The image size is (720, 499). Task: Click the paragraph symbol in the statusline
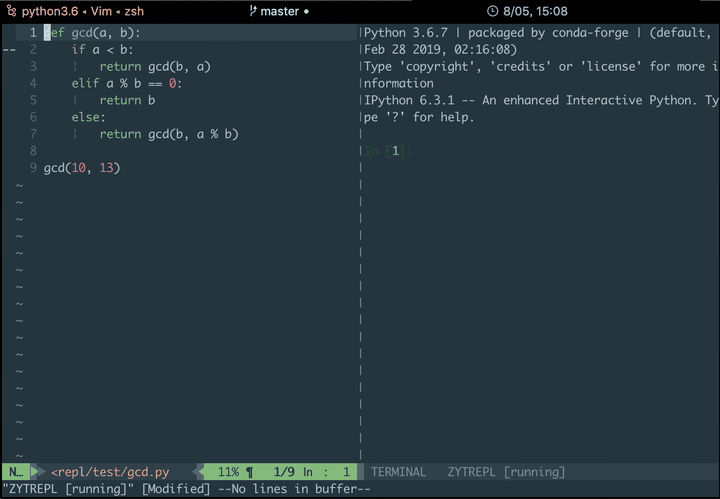coord(249,472)
